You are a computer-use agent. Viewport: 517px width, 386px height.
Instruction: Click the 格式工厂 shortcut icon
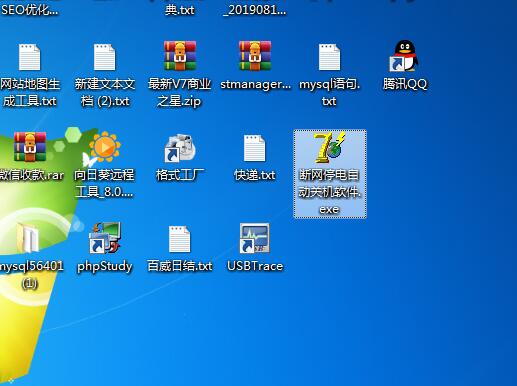coord(180,148)
